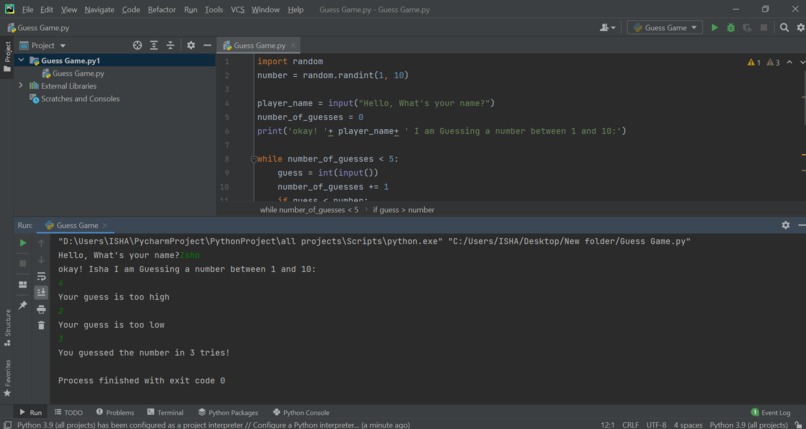
Task: Open Run panel settings gear
Action: (x=785, y=225)
